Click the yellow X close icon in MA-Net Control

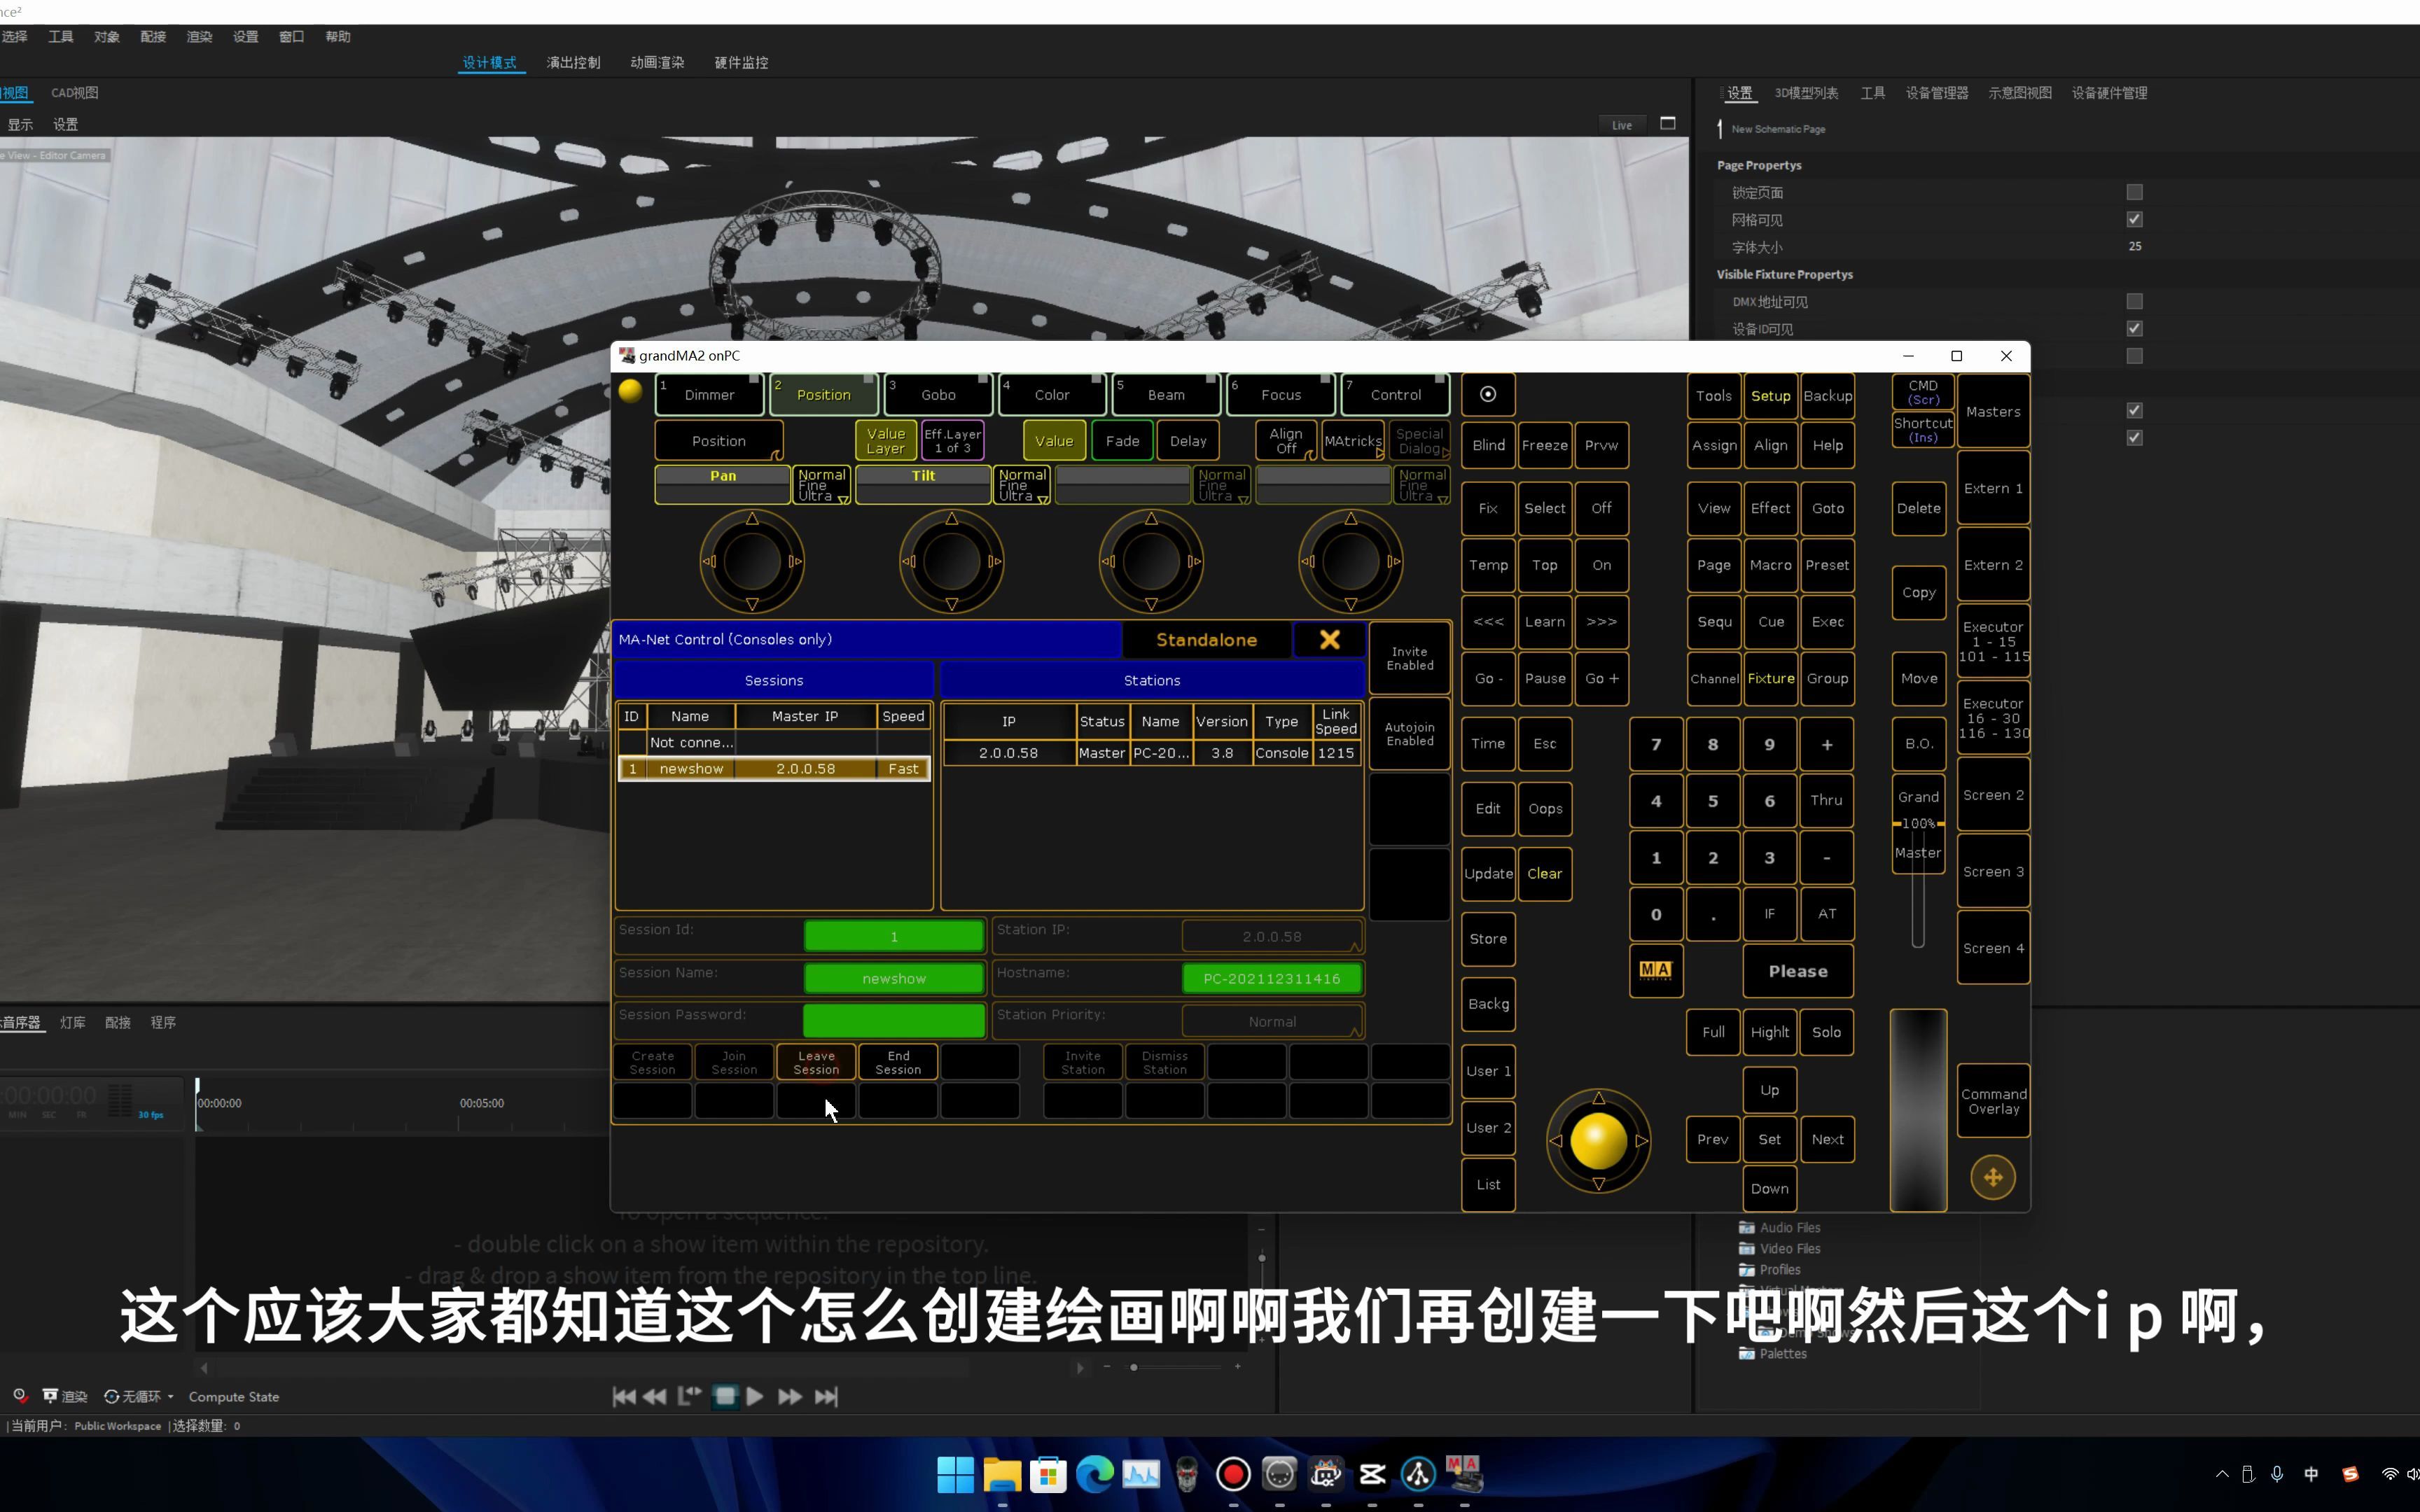click(1329, 640)
